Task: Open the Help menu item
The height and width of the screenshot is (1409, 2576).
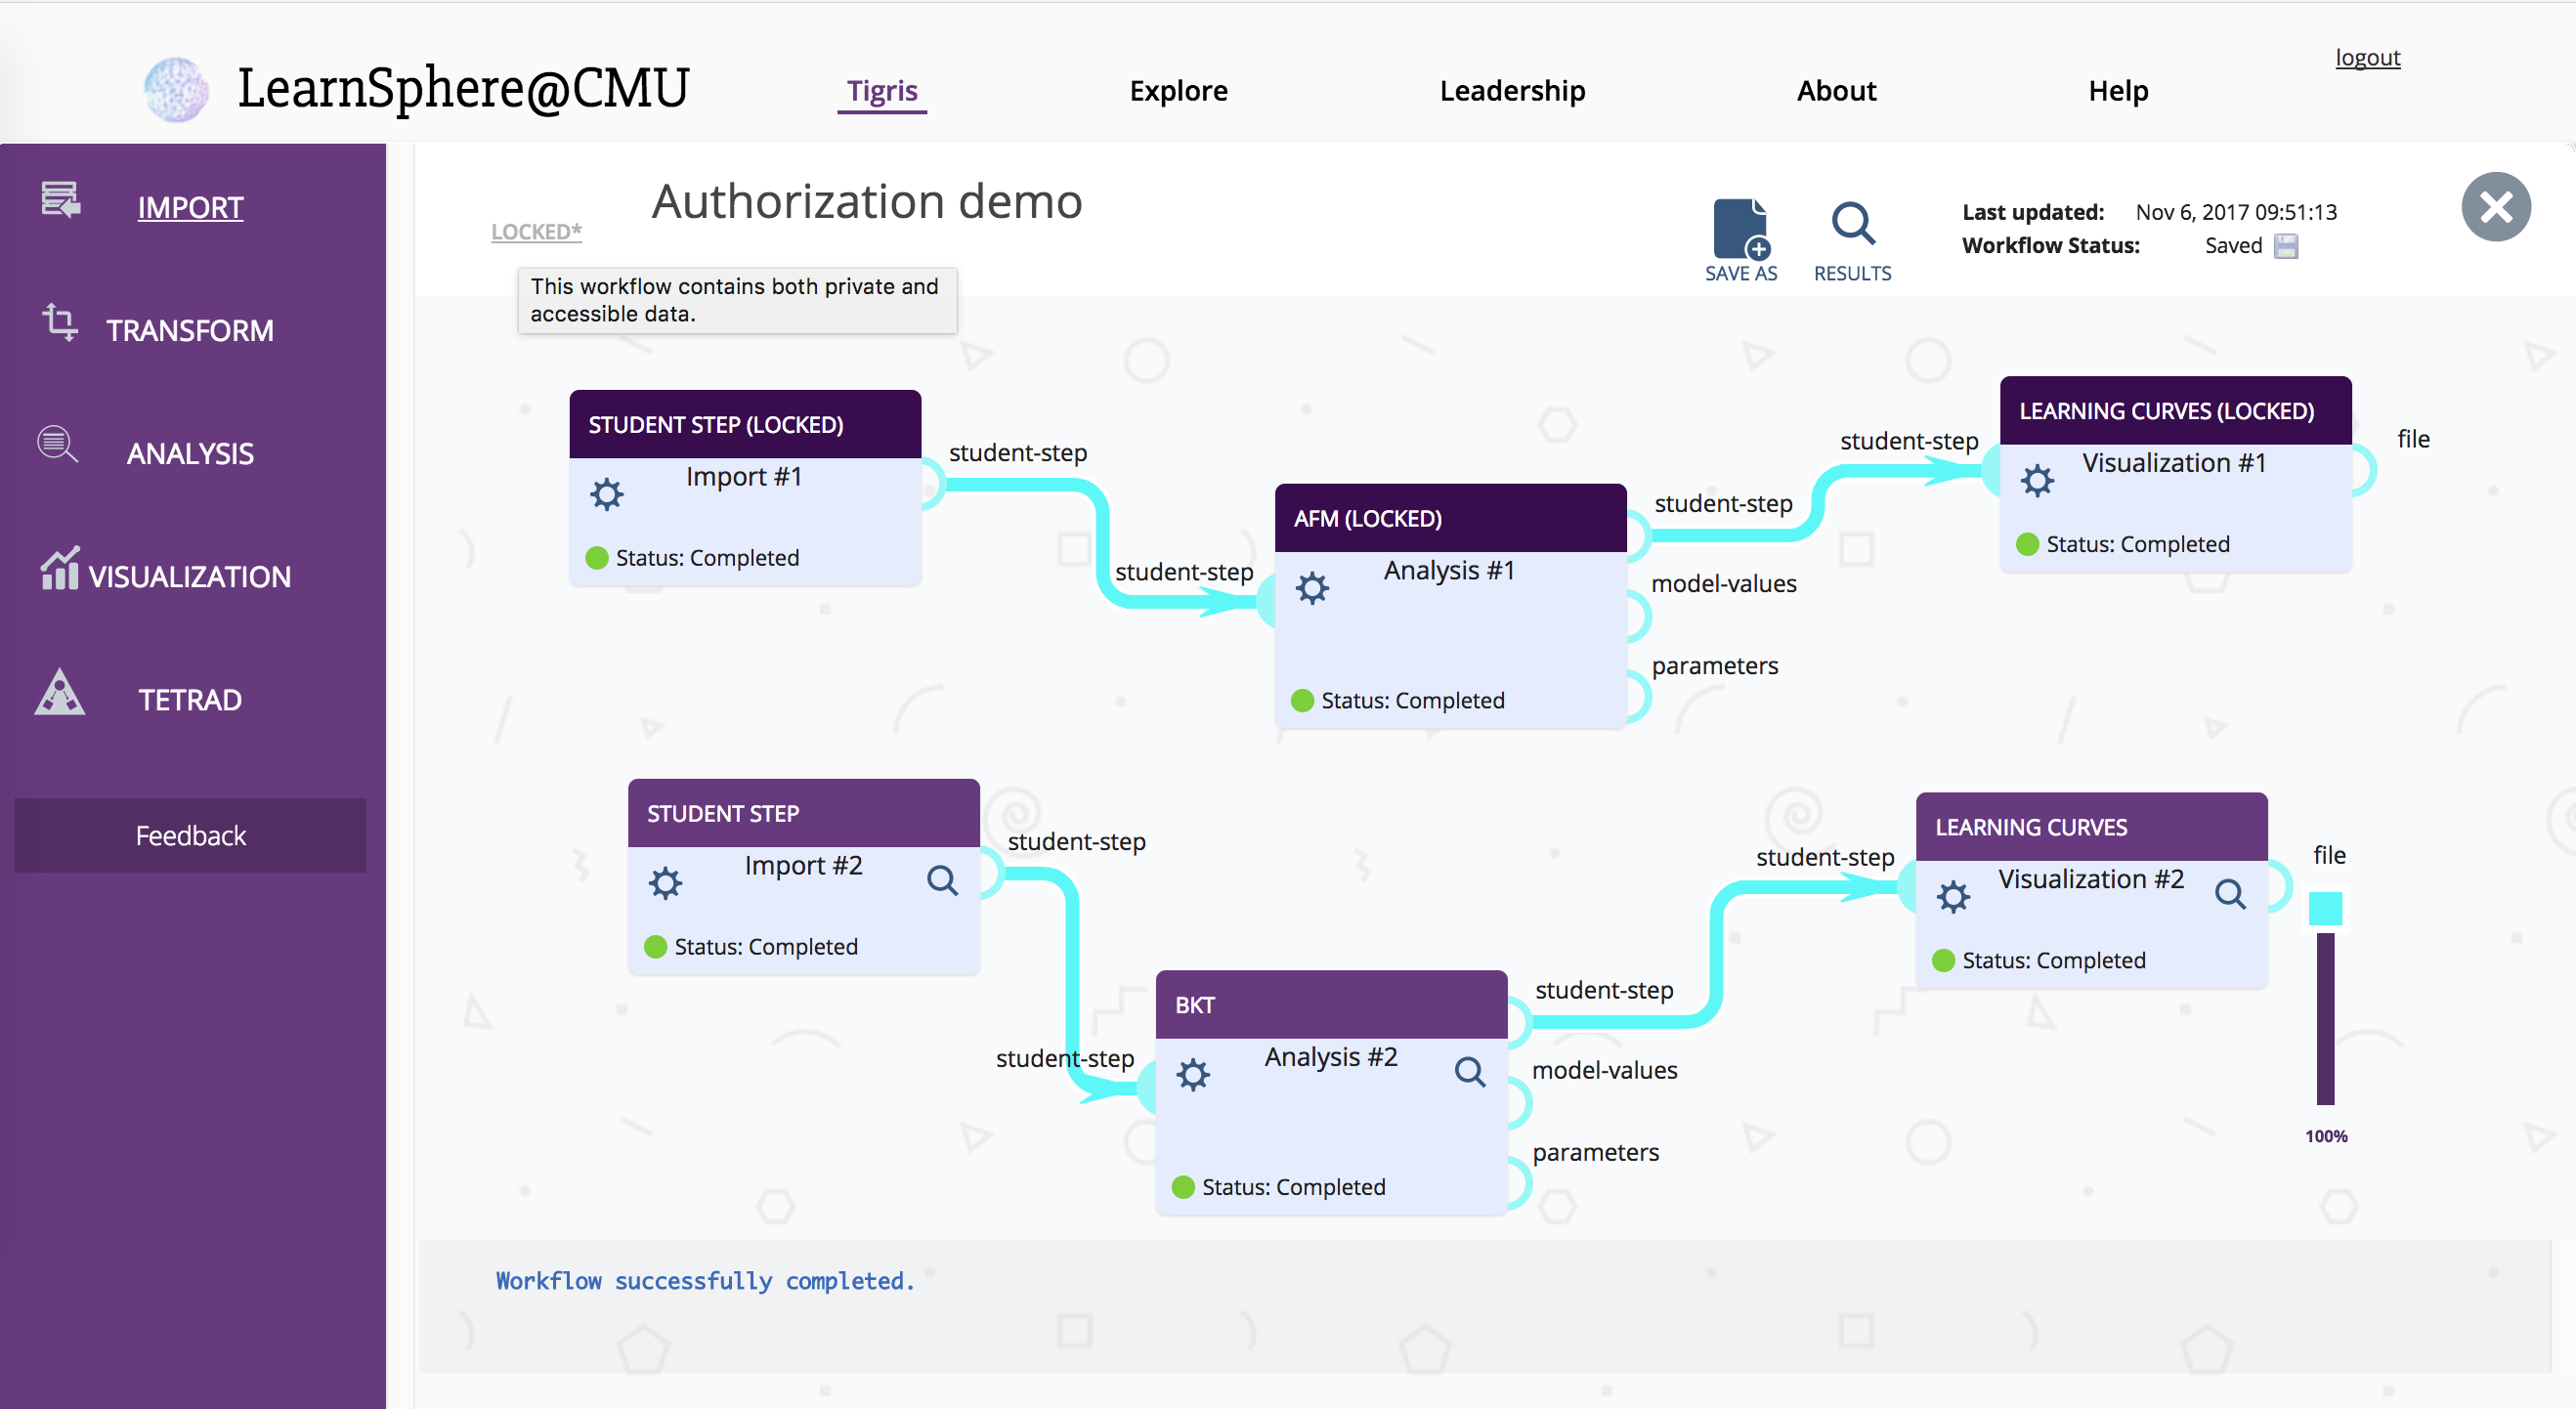Action: point(2118,91)
